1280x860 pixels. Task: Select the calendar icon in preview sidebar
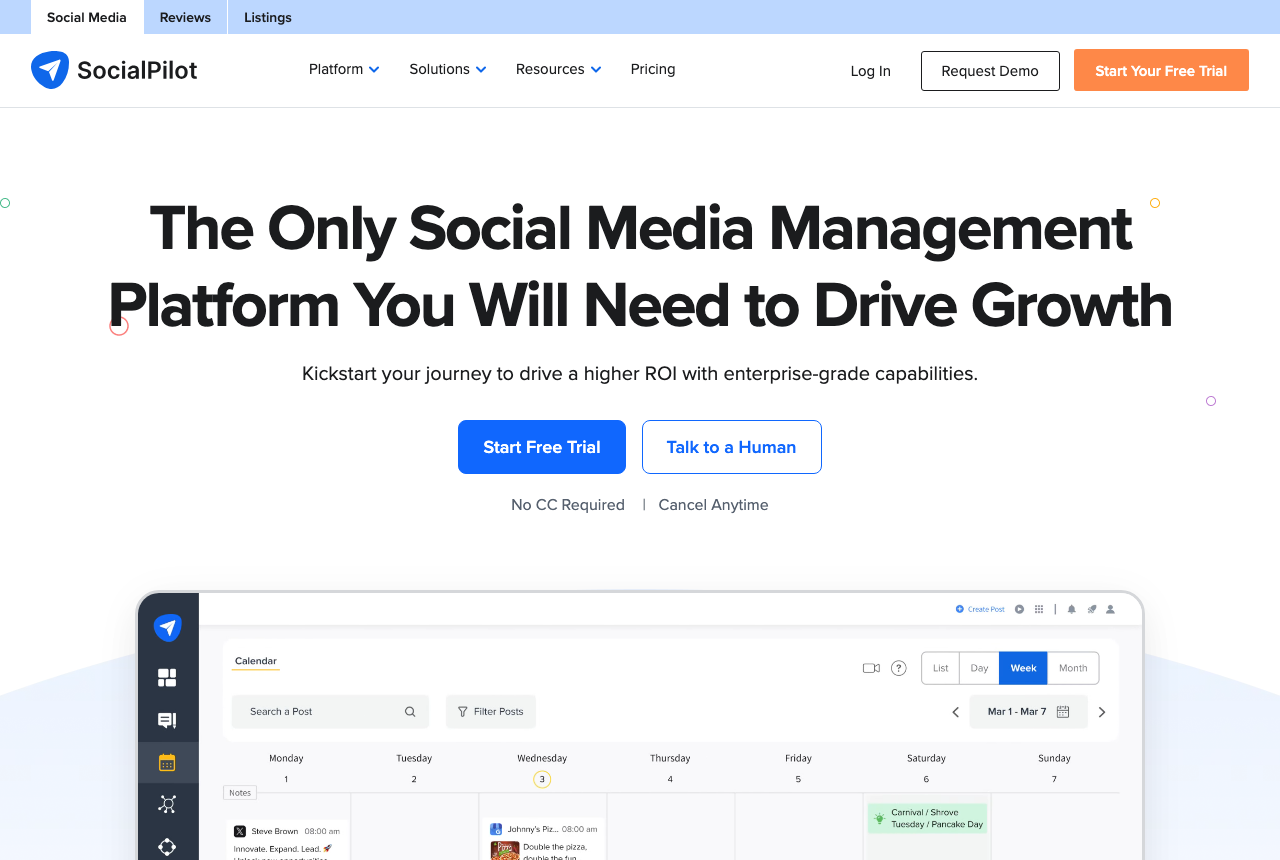click(167, 762)
